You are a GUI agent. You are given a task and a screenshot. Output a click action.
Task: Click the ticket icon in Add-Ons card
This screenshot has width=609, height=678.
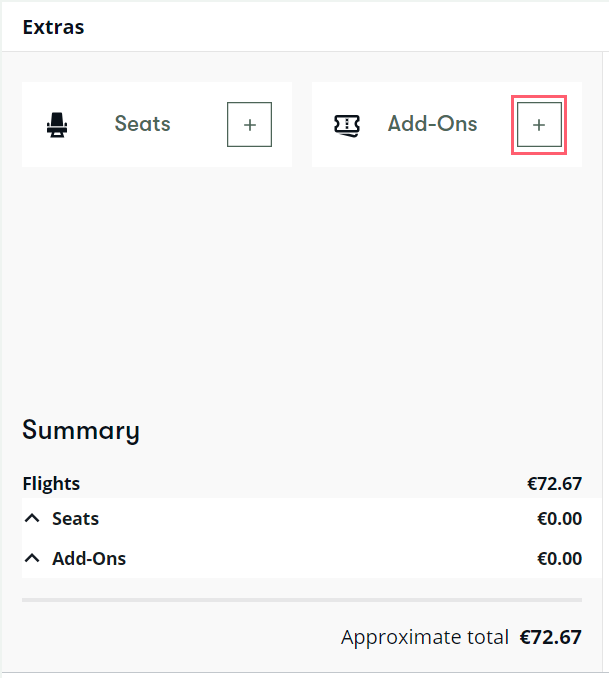[346, 126]
